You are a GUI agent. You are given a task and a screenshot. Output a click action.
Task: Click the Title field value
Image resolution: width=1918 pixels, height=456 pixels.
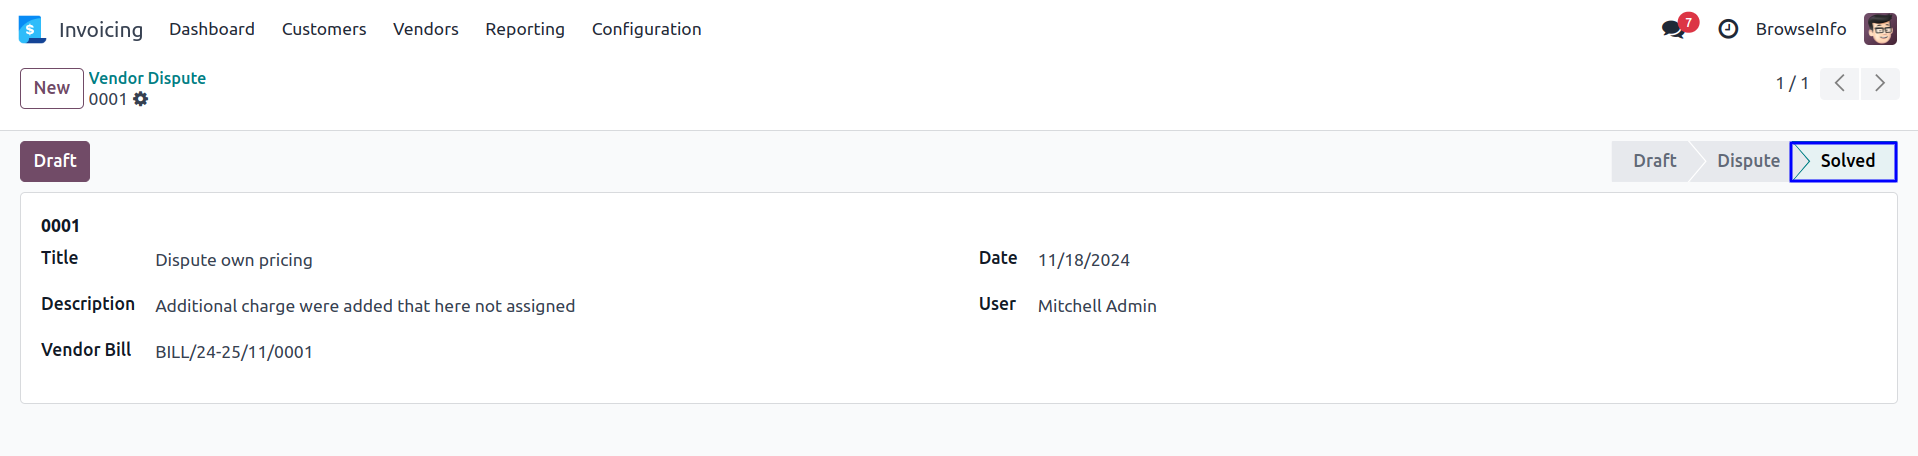click(234, 260)
